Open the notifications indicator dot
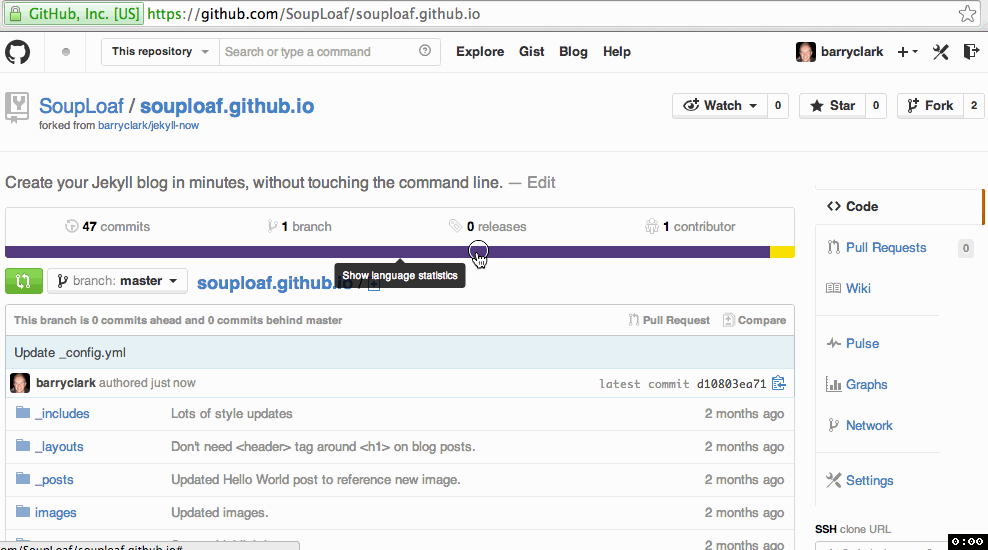 66,52
